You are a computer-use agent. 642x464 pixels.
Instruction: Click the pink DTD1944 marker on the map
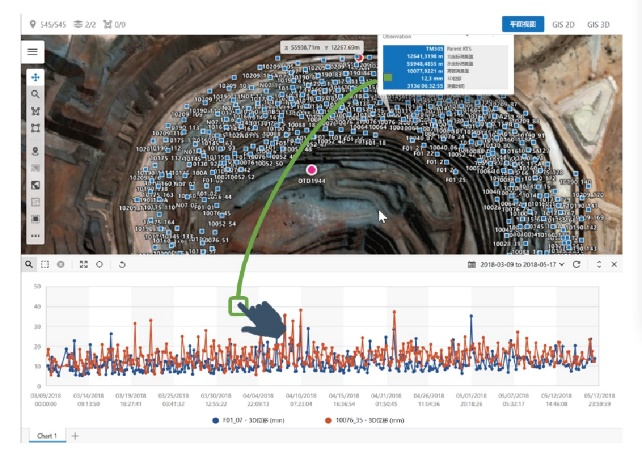pos(312,170)
